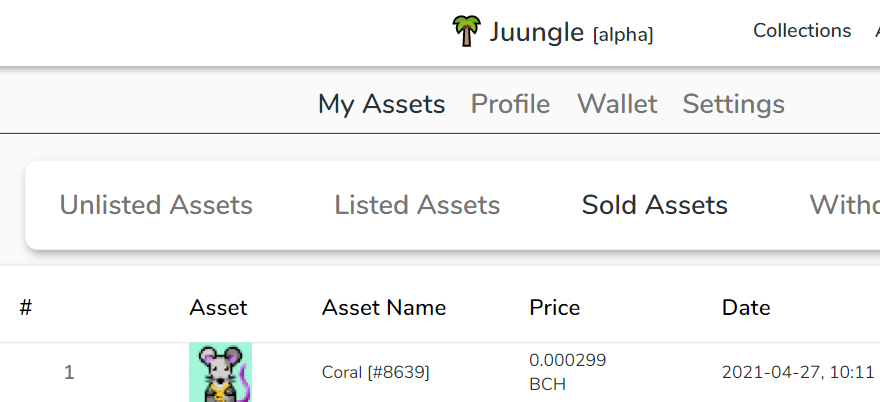
Task: Click the 0.000299 BCH price cell
Action: 567,372
